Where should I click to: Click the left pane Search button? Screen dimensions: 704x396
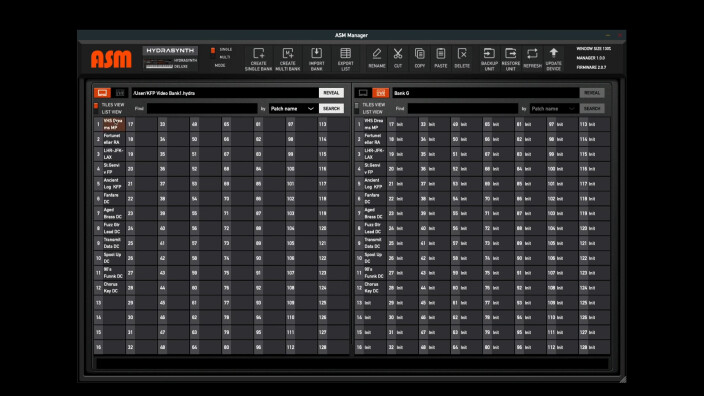point(331,109)
